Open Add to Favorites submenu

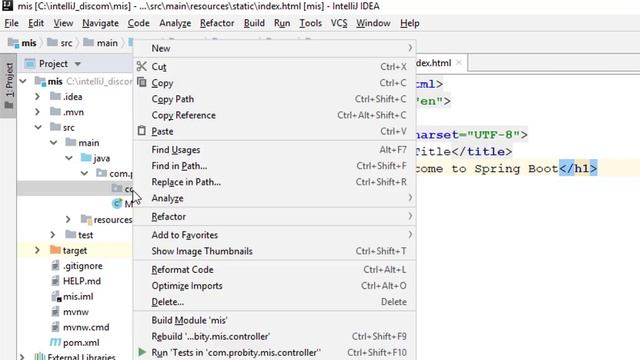[x=274, y=235]
